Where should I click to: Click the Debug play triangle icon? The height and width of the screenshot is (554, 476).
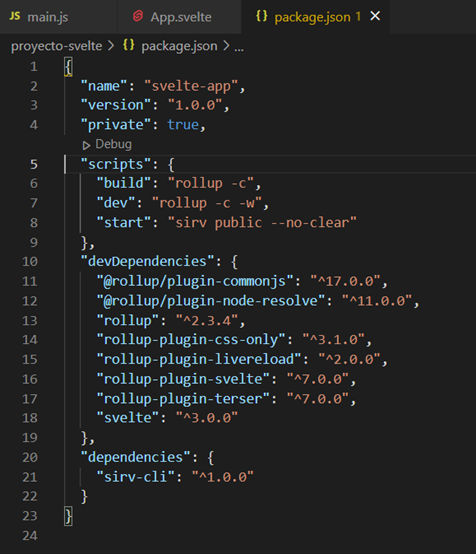tap(86, 145)
